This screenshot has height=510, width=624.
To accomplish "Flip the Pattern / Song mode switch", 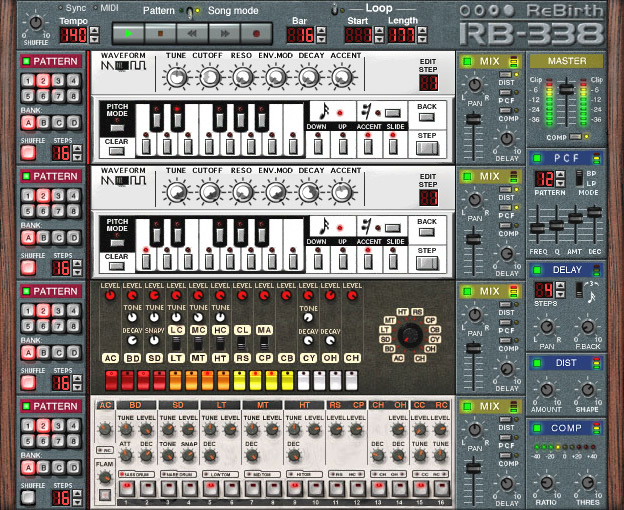I will tap(190, 10).
